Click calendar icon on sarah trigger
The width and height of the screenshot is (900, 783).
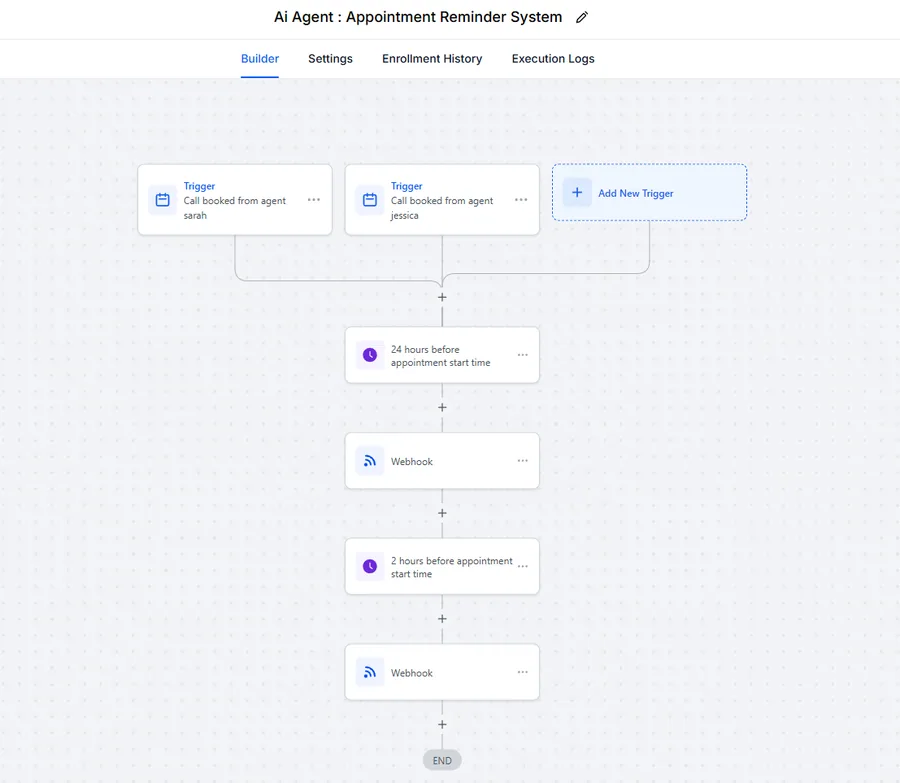click(162, 200)
